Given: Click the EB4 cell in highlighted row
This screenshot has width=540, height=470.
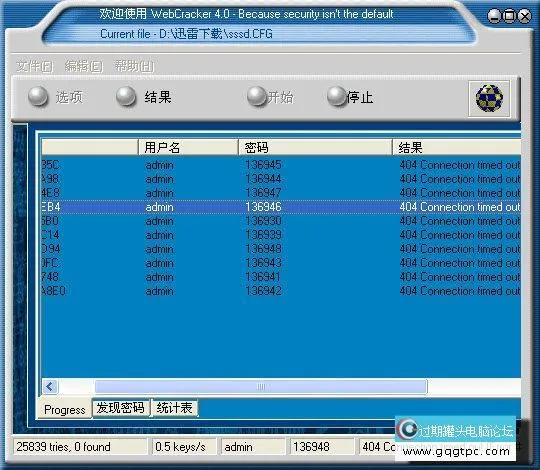Looking at the screenshot, I should (51, 207).
